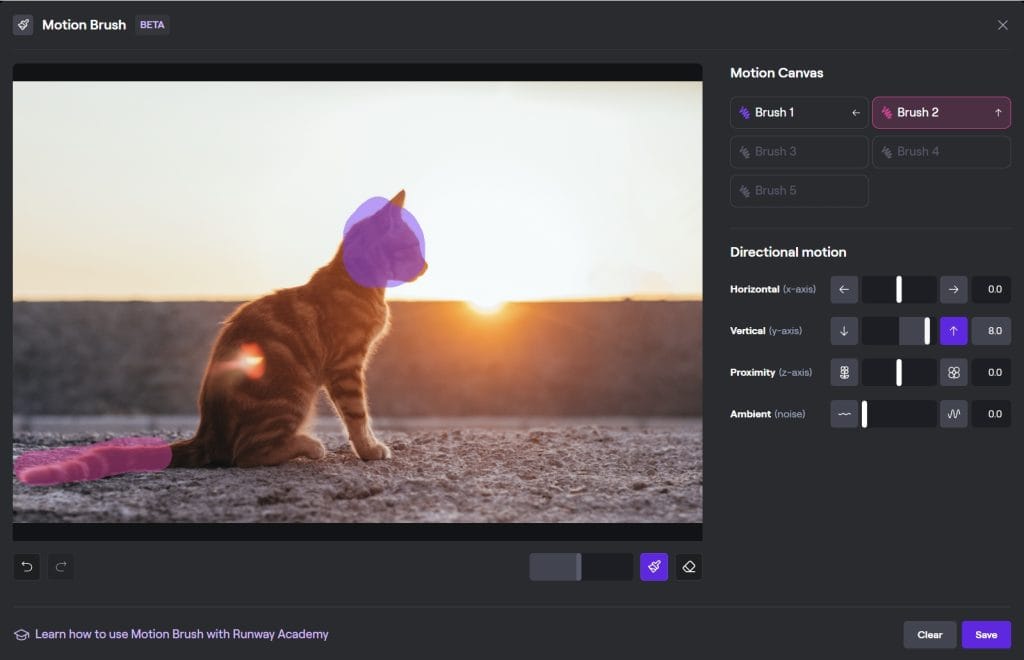Switch to Brush 1
The height and width of the screenshot is (660, 1024).
click(799, 113)
